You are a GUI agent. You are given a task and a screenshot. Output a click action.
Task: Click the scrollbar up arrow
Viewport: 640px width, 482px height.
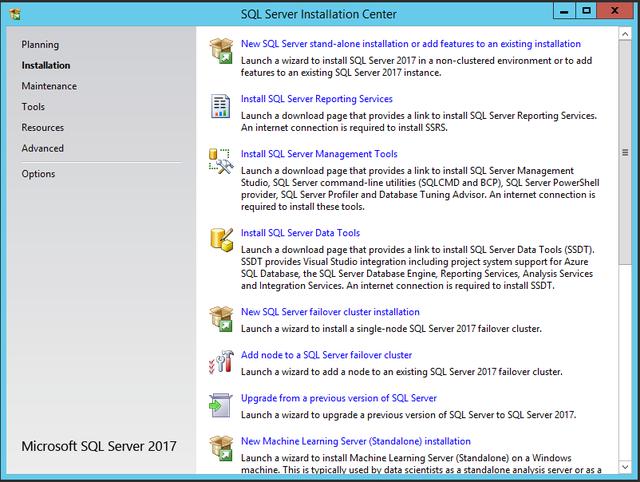pos(625,34)
